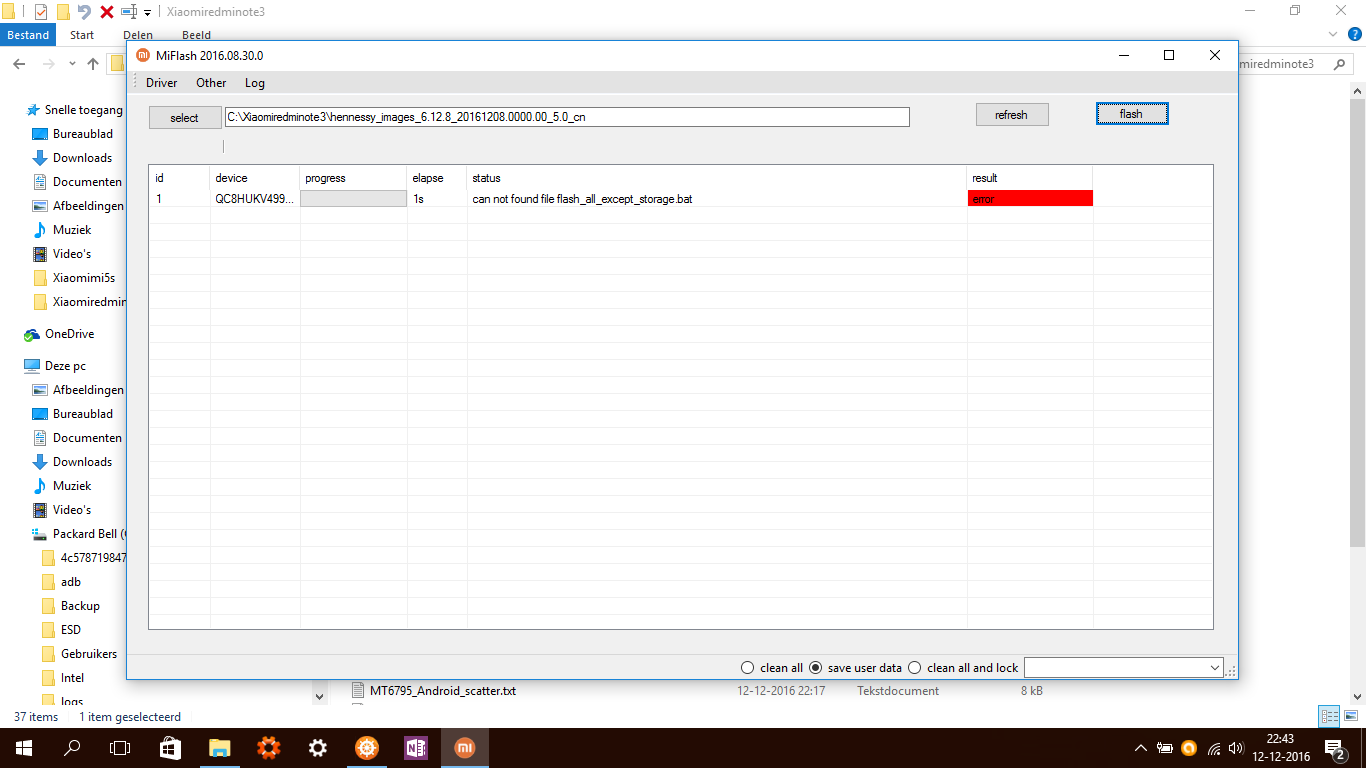Click the new folder quick access icon
Screen dimensions: 1366x768
63,12
